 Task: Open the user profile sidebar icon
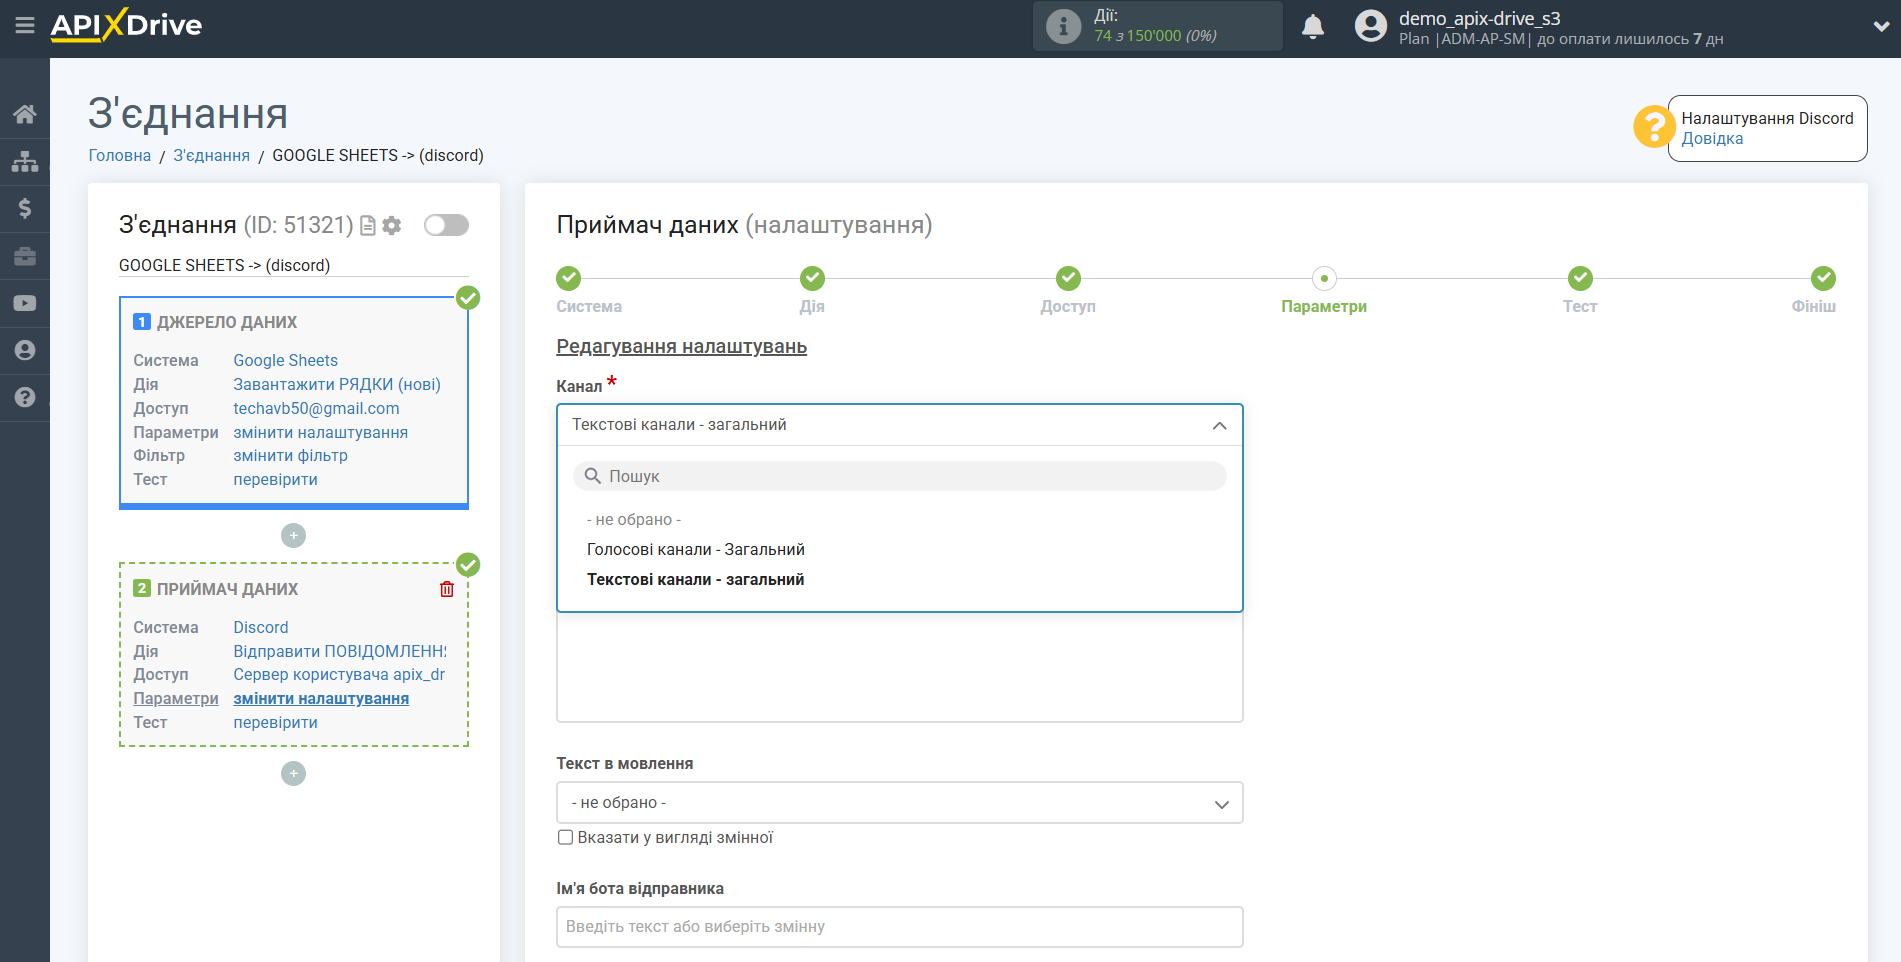25,350
